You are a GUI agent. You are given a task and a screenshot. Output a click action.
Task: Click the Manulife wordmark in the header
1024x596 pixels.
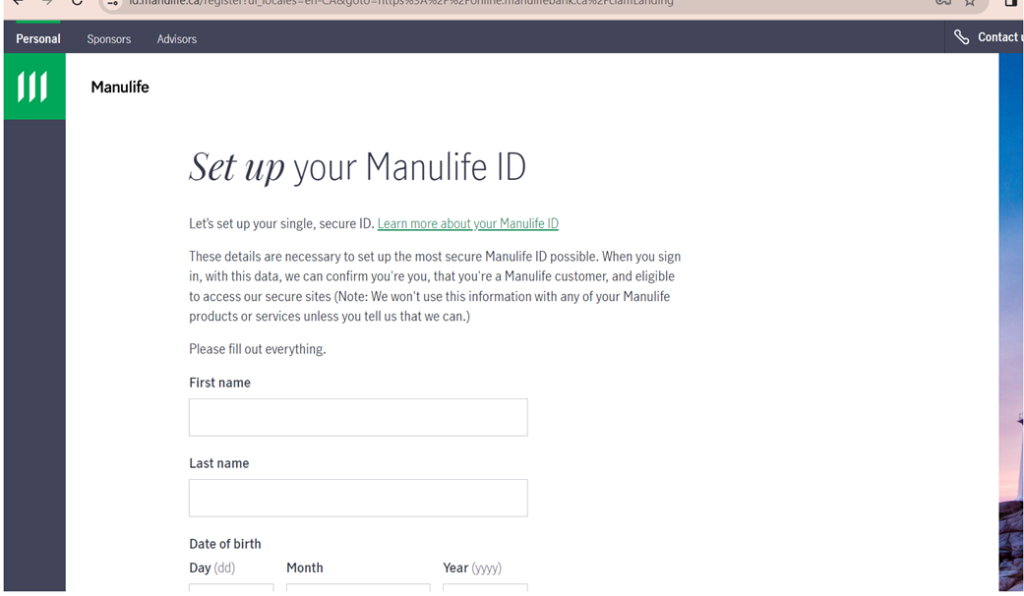pyautogui.click(x=120, y=87)
